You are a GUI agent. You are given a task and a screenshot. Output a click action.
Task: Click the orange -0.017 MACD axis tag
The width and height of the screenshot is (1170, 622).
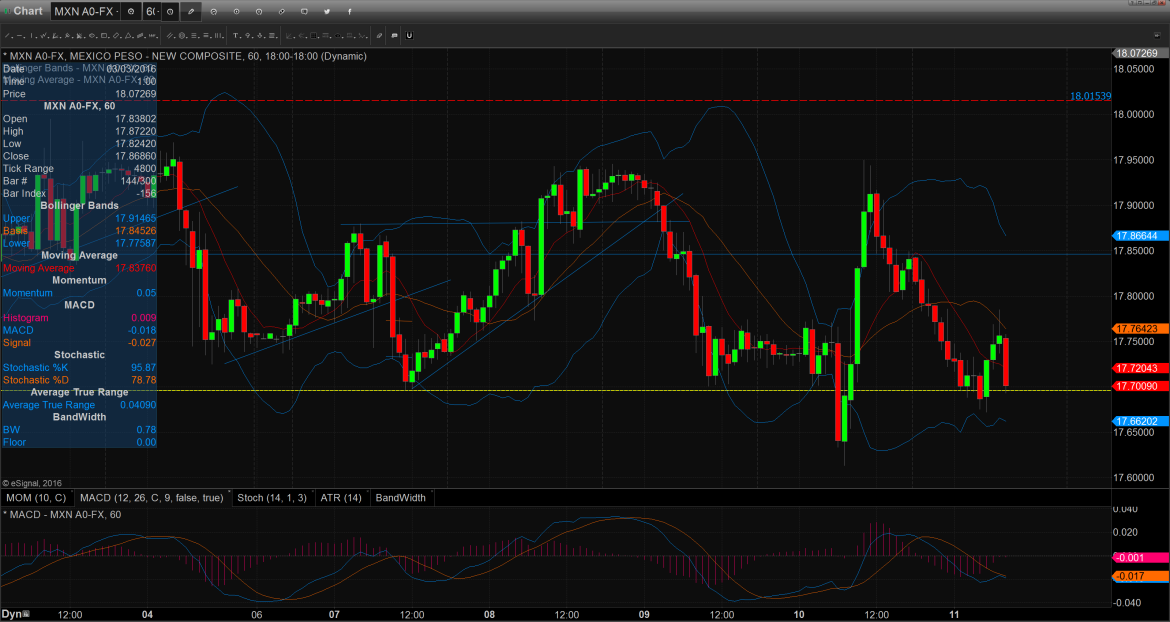coord(1140,576)
